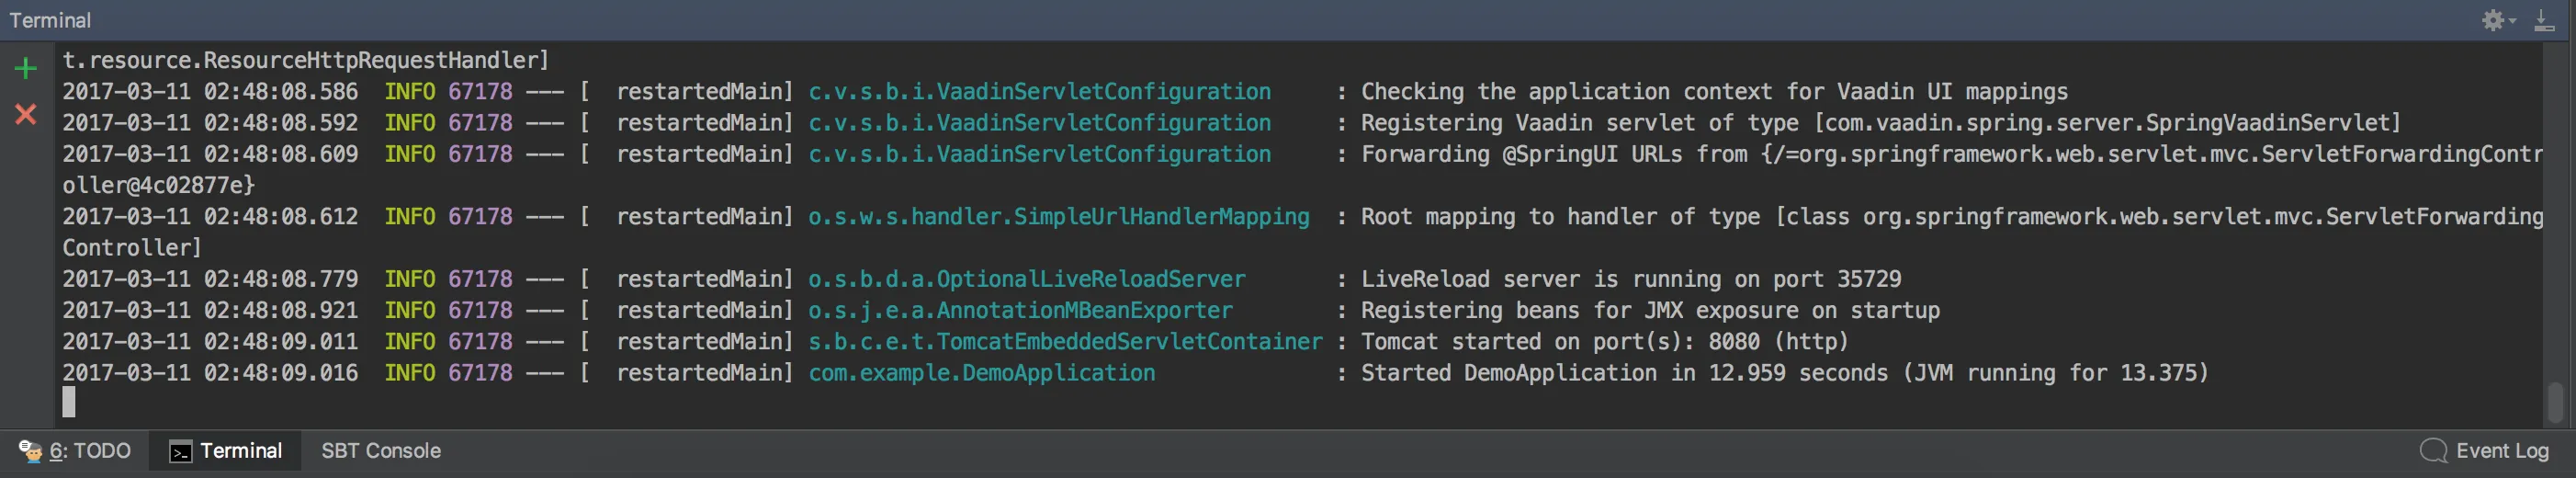Click the TODO tool window icon
Screen dimensions: 2576x478
click(x=30, y=451)
